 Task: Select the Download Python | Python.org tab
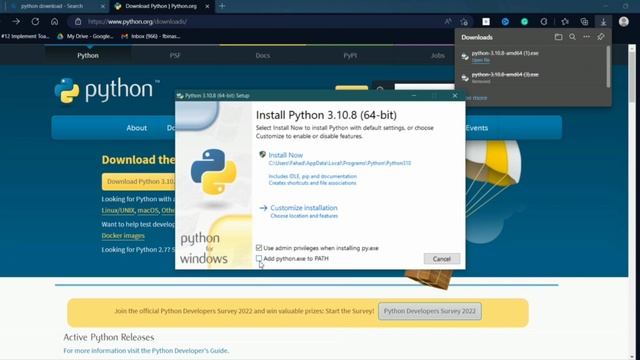pyautogui.click(x=161, y=6)
